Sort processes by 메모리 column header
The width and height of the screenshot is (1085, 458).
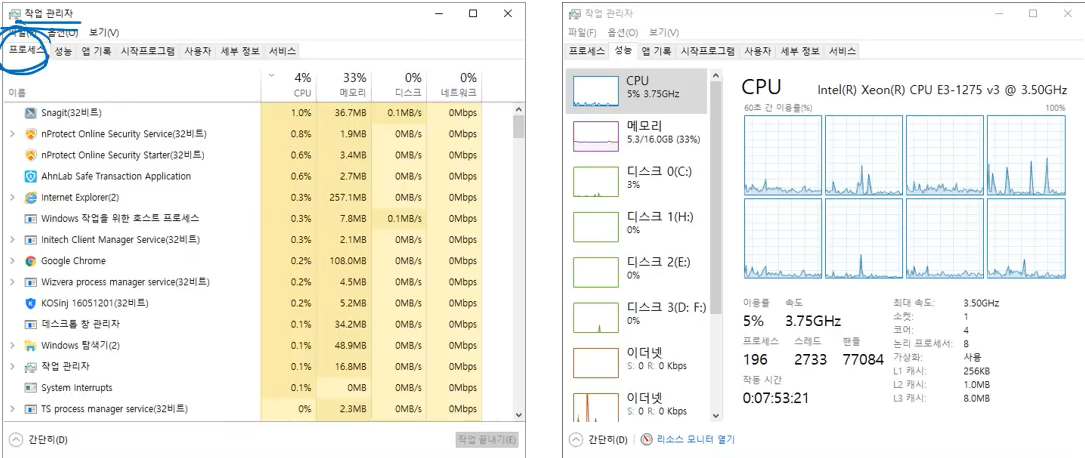344,84
